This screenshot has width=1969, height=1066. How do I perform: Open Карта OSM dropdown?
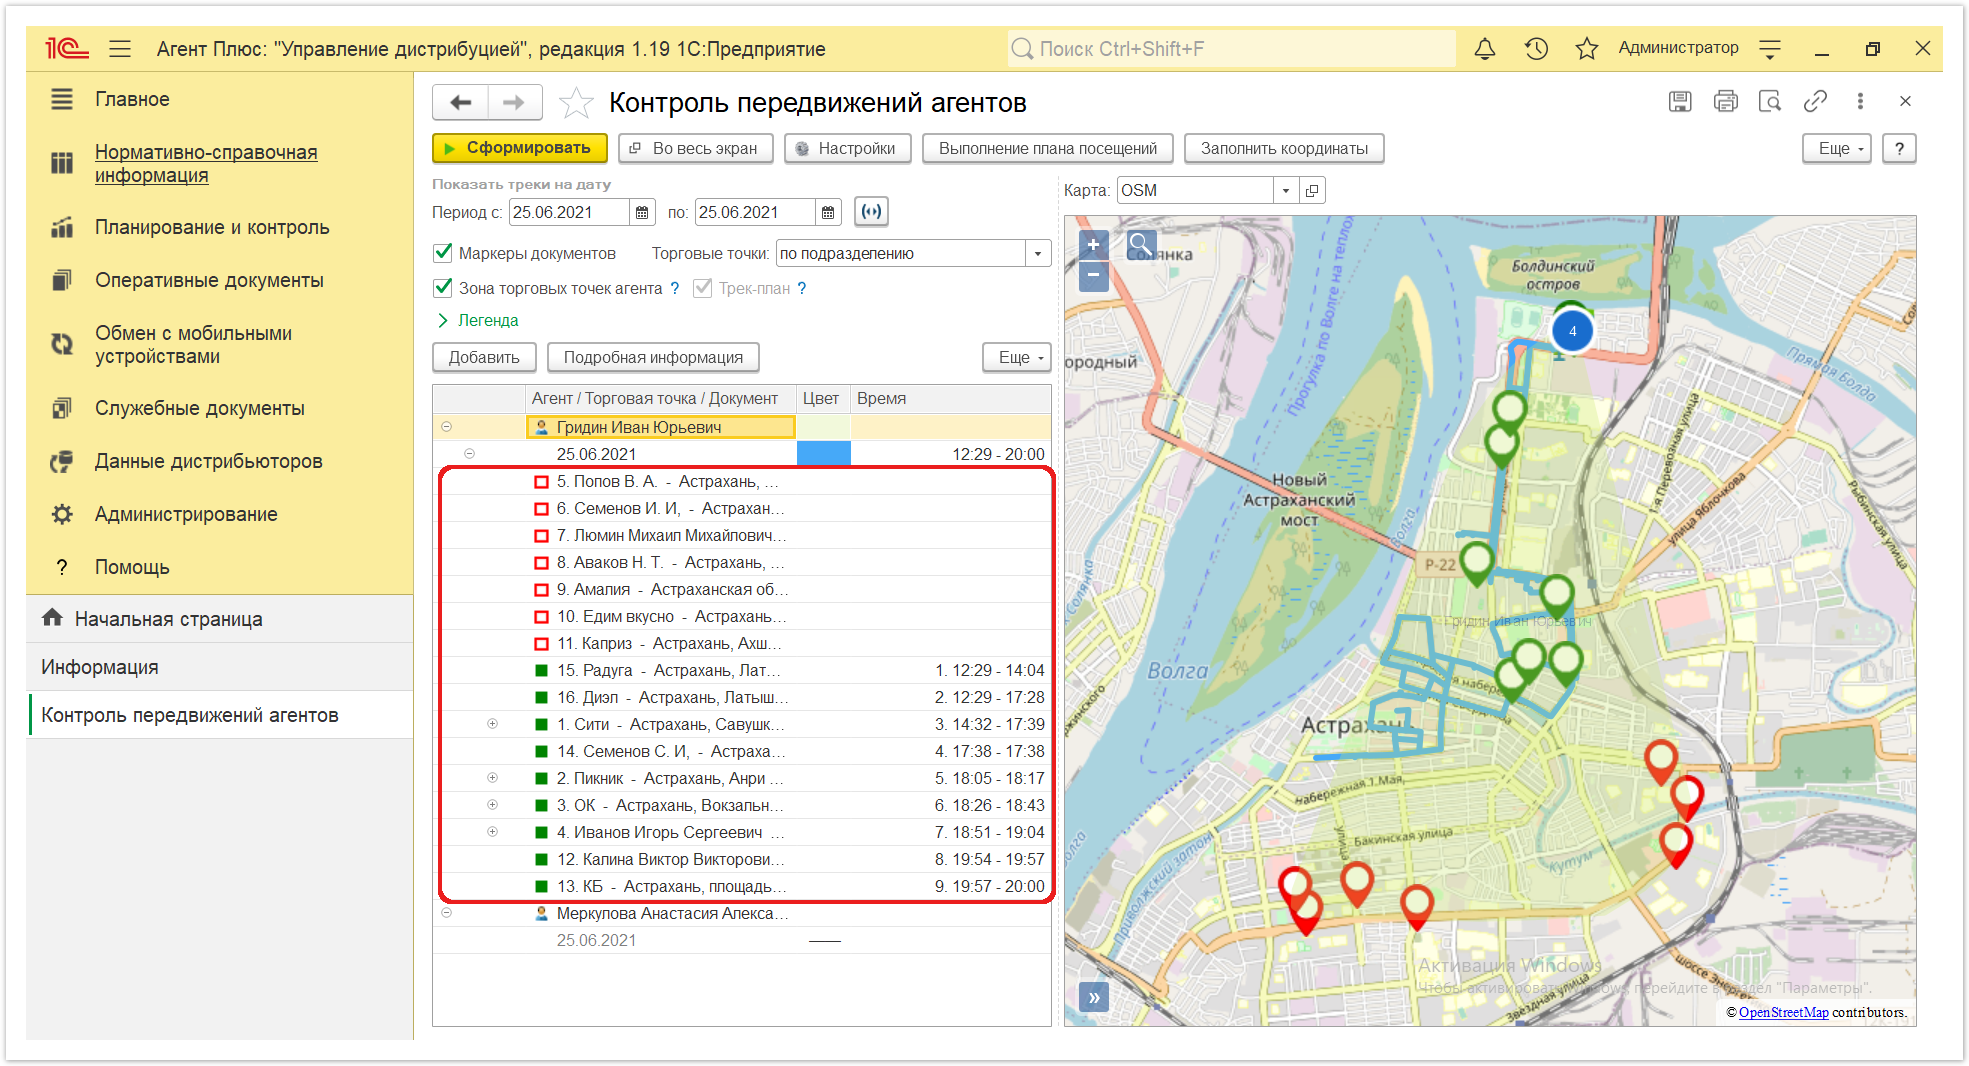(x=1286, y=190)
